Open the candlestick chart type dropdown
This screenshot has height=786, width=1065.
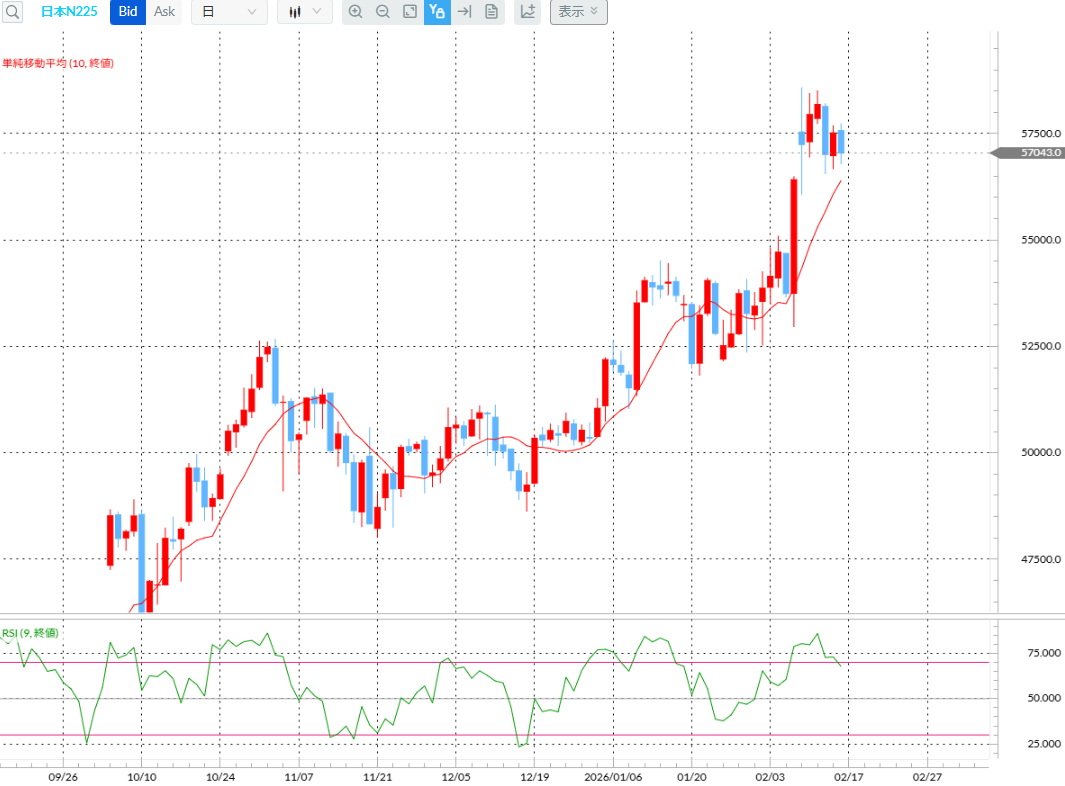(305, 12)
